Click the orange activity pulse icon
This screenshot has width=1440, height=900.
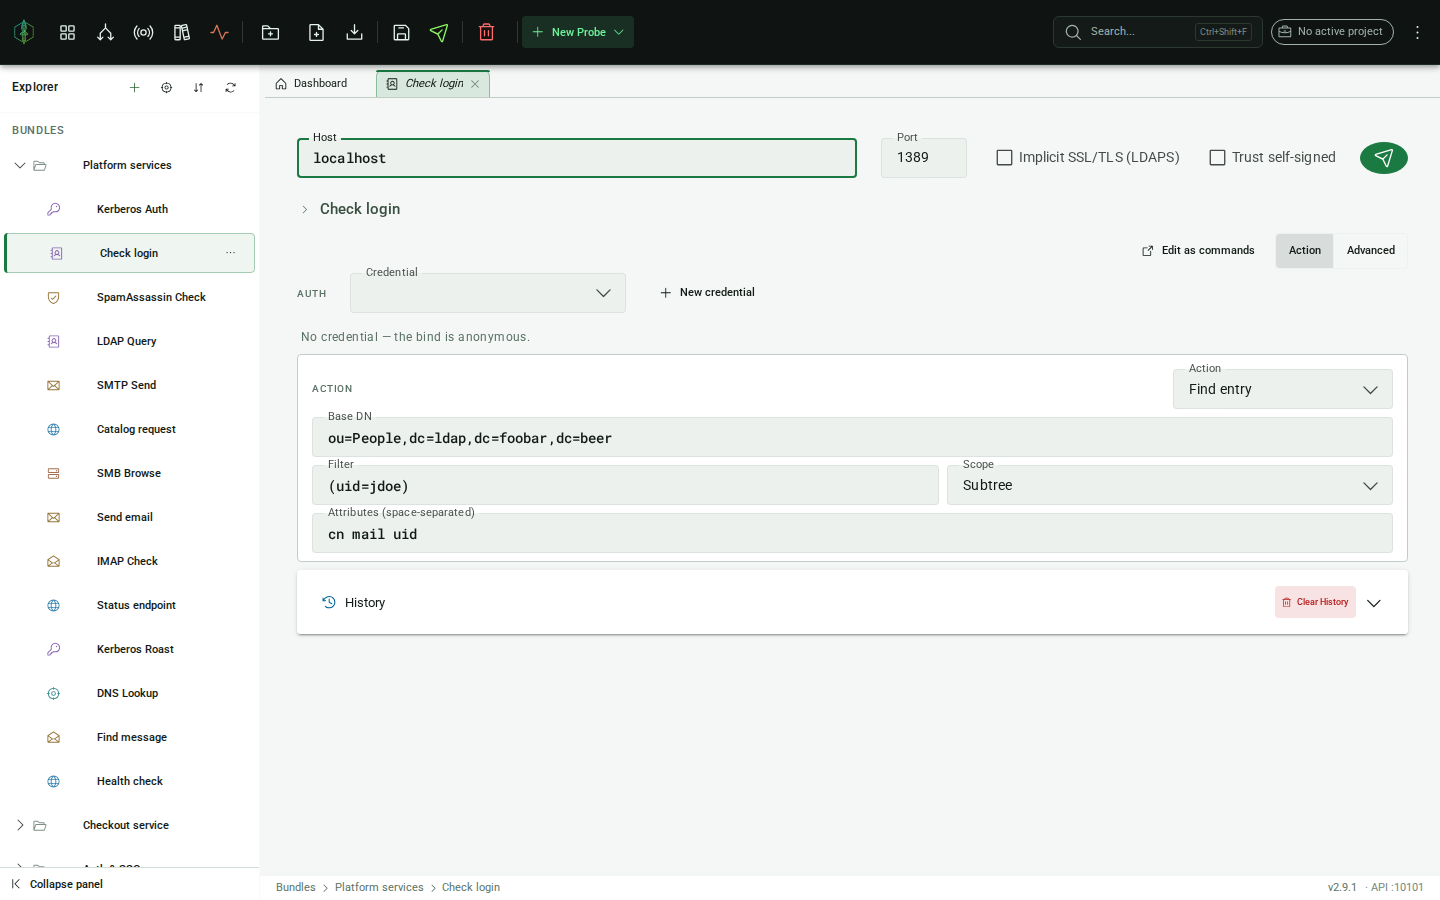click(219, 32)
